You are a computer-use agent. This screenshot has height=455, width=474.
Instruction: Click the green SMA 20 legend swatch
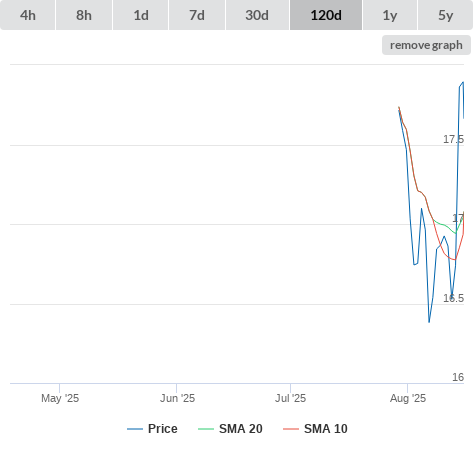(206, 429)
